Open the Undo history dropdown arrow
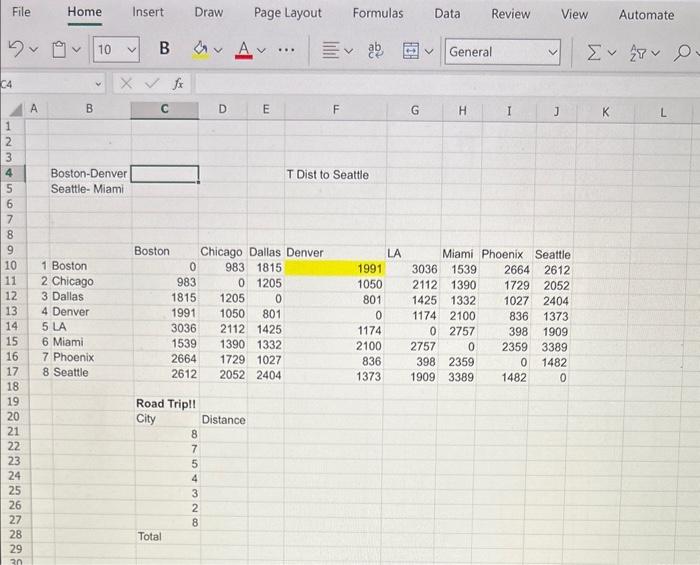This screenshot has height=565, width=700. 34,49
